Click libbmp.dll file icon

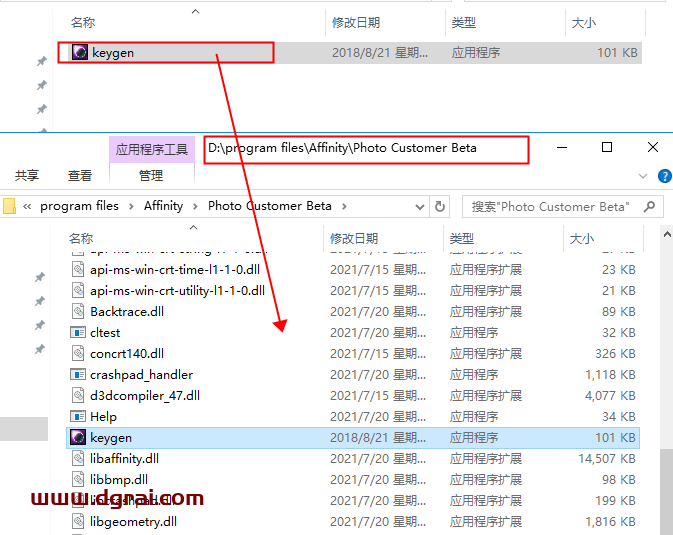pos(78,480)
